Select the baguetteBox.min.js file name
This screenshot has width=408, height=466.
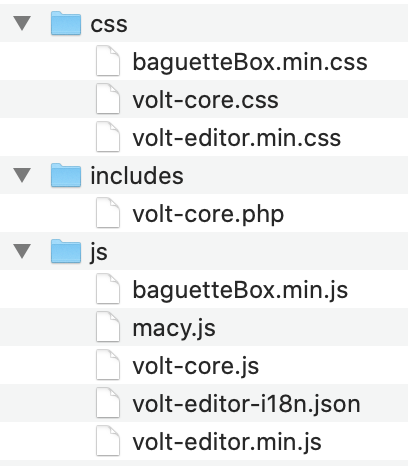(x=240, y=291)
